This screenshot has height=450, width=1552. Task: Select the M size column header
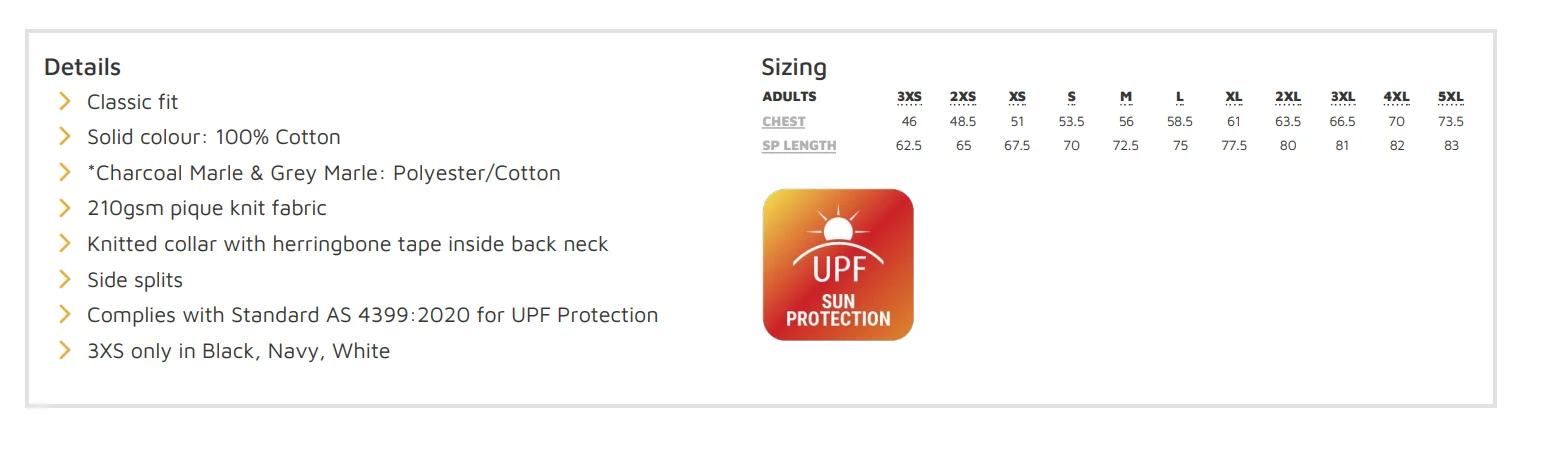click(x=1126, y=97)
